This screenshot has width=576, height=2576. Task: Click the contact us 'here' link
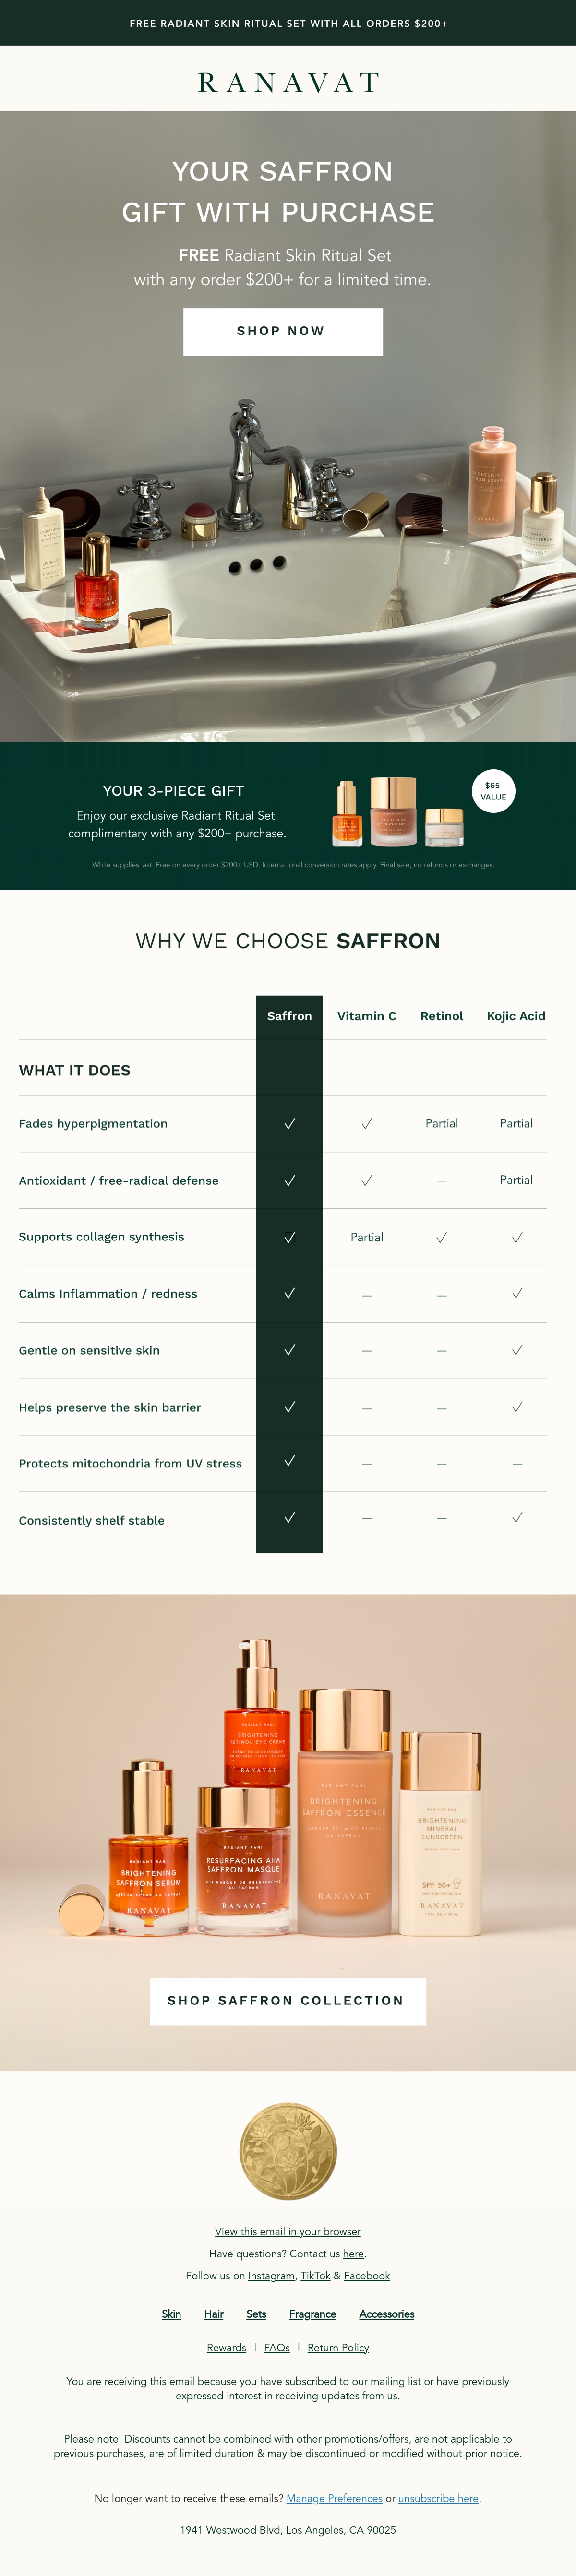(353, 2253)
